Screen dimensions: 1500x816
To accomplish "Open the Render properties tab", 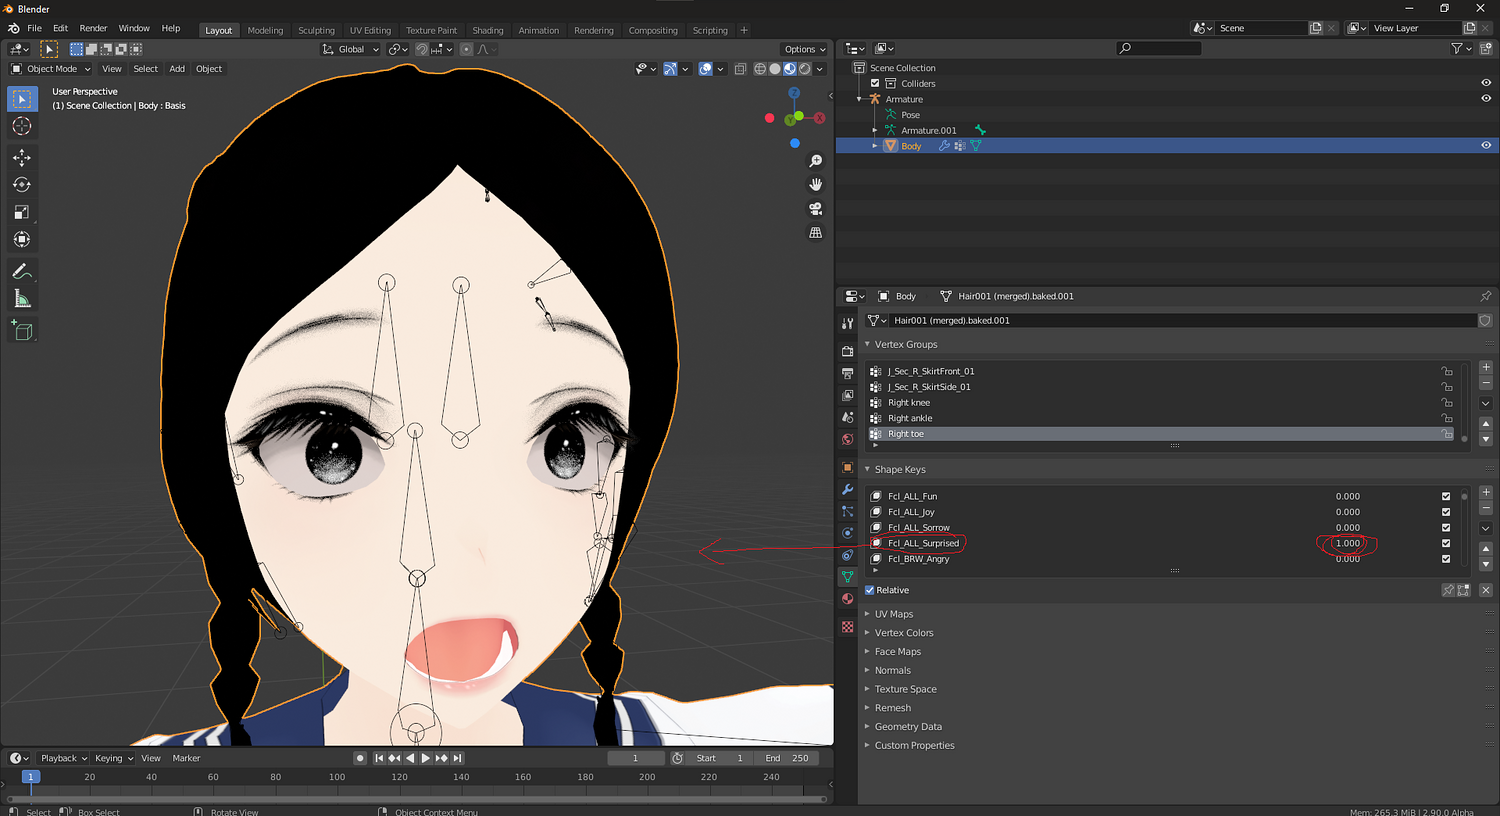I will tap(848, 351).
